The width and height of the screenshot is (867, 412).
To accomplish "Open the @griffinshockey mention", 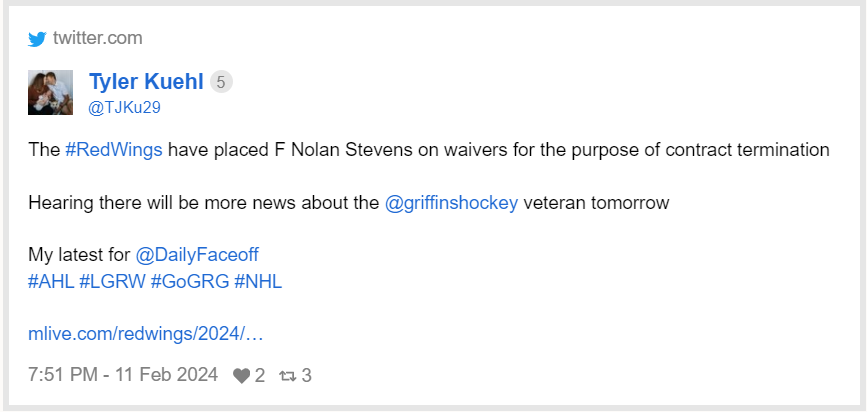I will 451,203.
